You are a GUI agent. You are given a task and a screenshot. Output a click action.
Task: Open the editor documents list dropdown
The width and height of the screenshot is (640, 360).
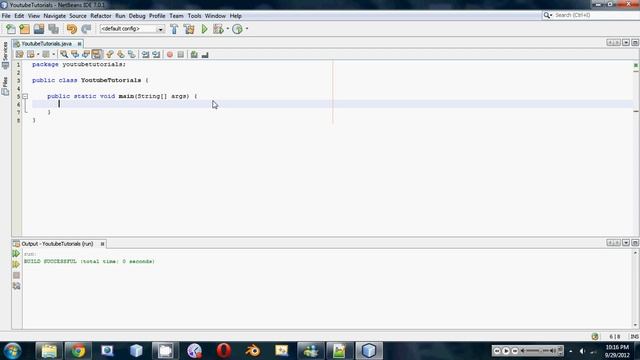point(626,42)
